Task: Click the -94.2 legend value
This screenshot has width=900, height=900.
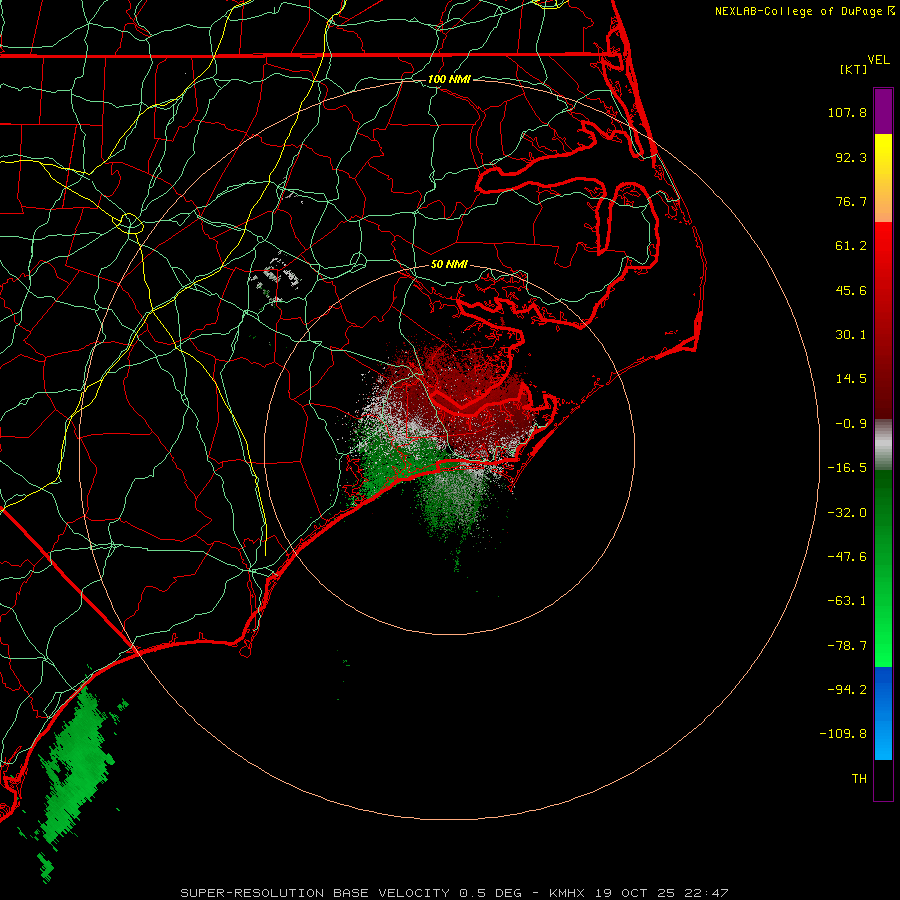Action: pyautogui.click(x=847, y=689)
